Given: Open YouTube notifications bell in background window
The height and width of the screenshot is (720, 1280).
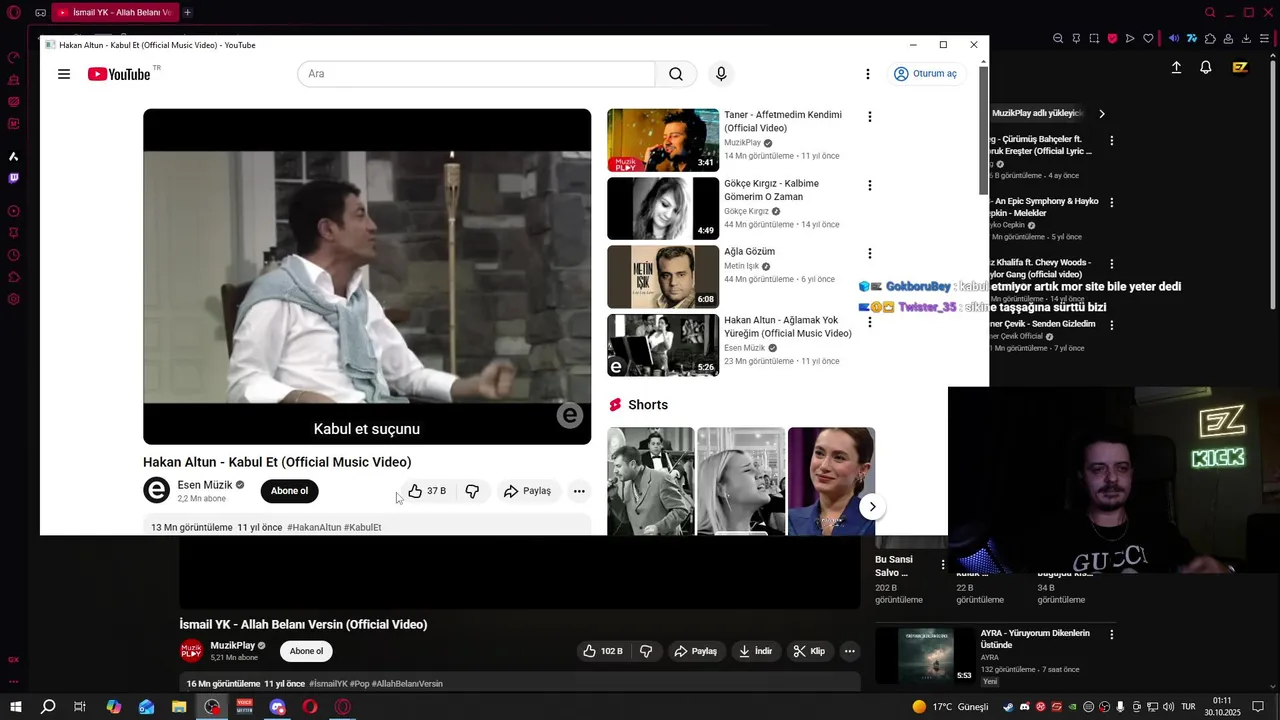Looking at the screenshot, I should click(1206, 67).
